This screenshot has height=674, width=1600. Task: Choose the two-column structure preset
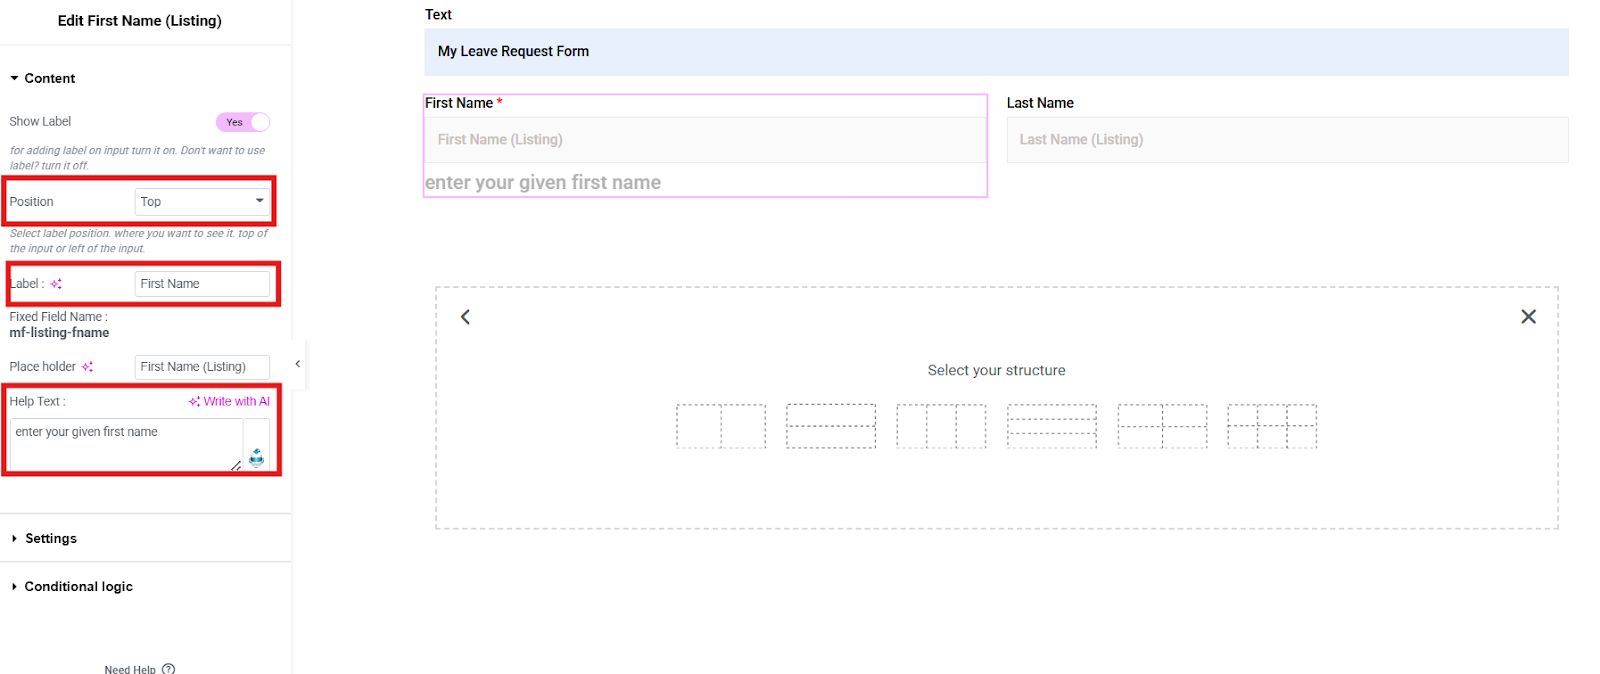click(721, 426)
